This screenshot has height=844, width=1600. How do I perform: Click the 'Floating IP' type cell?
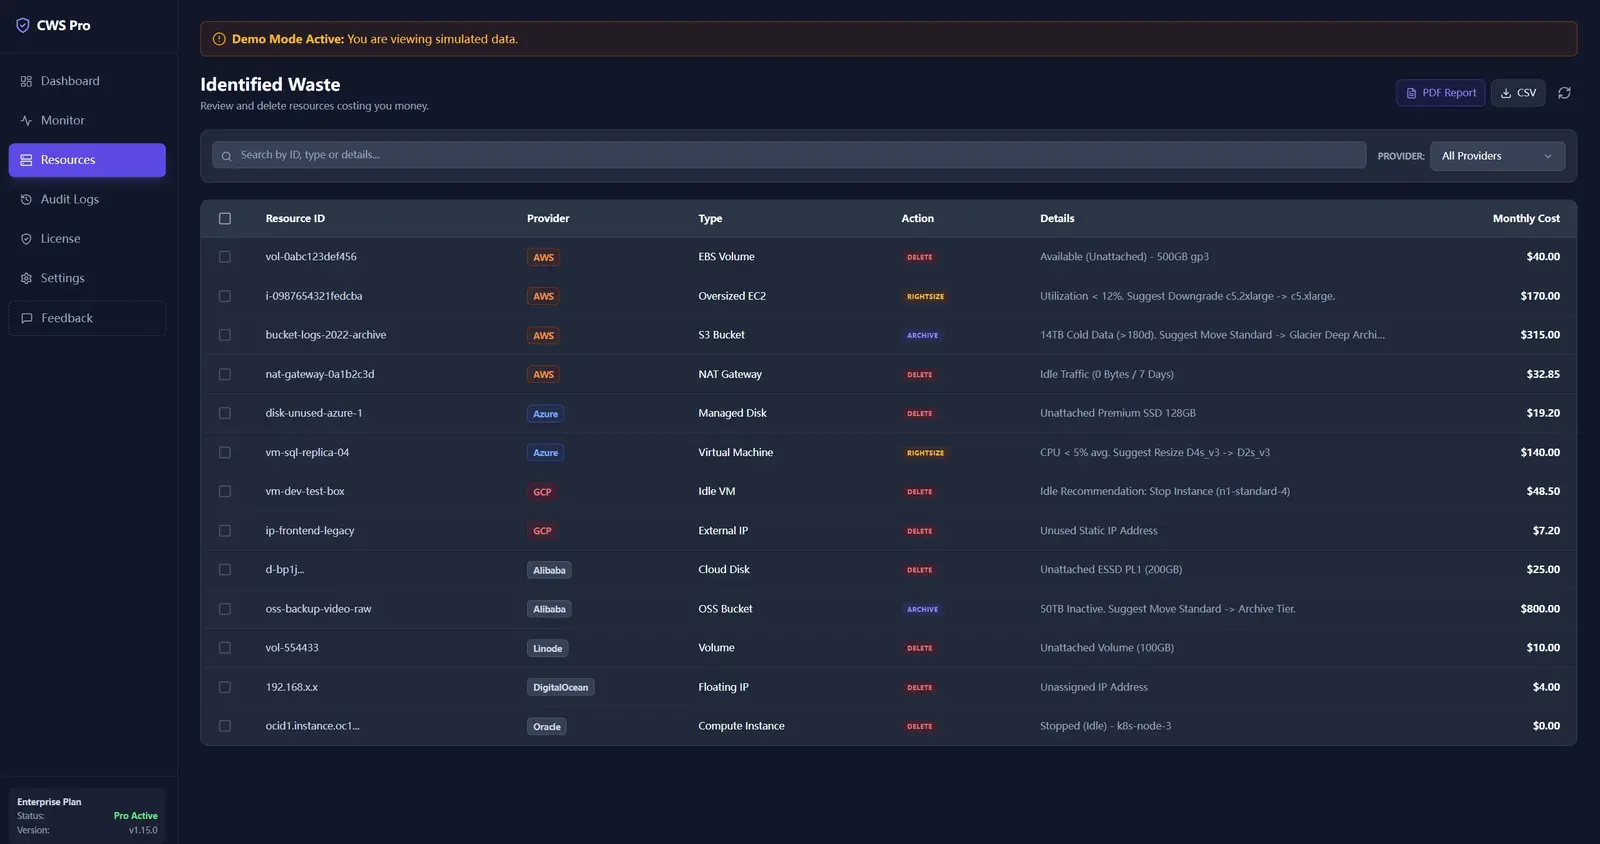click(x=723, y=687)
